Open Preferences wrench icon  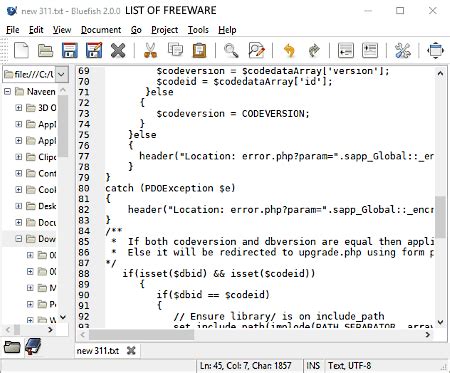(403, 51)
